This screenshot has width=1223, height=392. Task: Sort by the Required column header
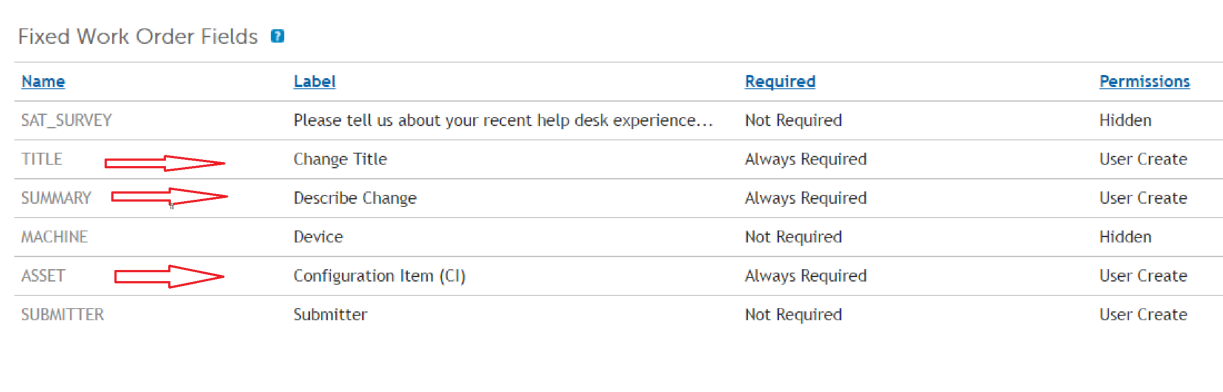[780, 82]
